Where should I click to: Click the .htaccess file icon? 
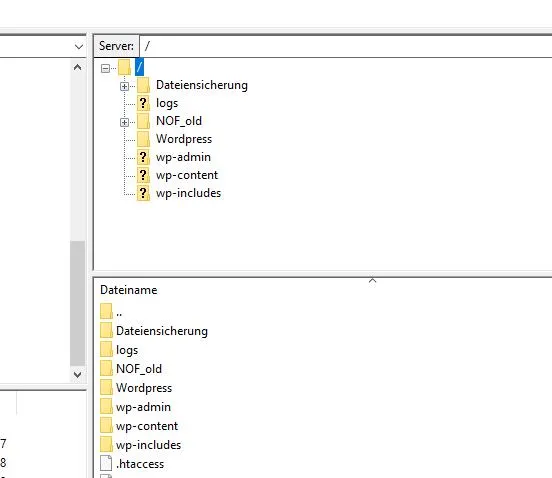click(x=106, y=463)
